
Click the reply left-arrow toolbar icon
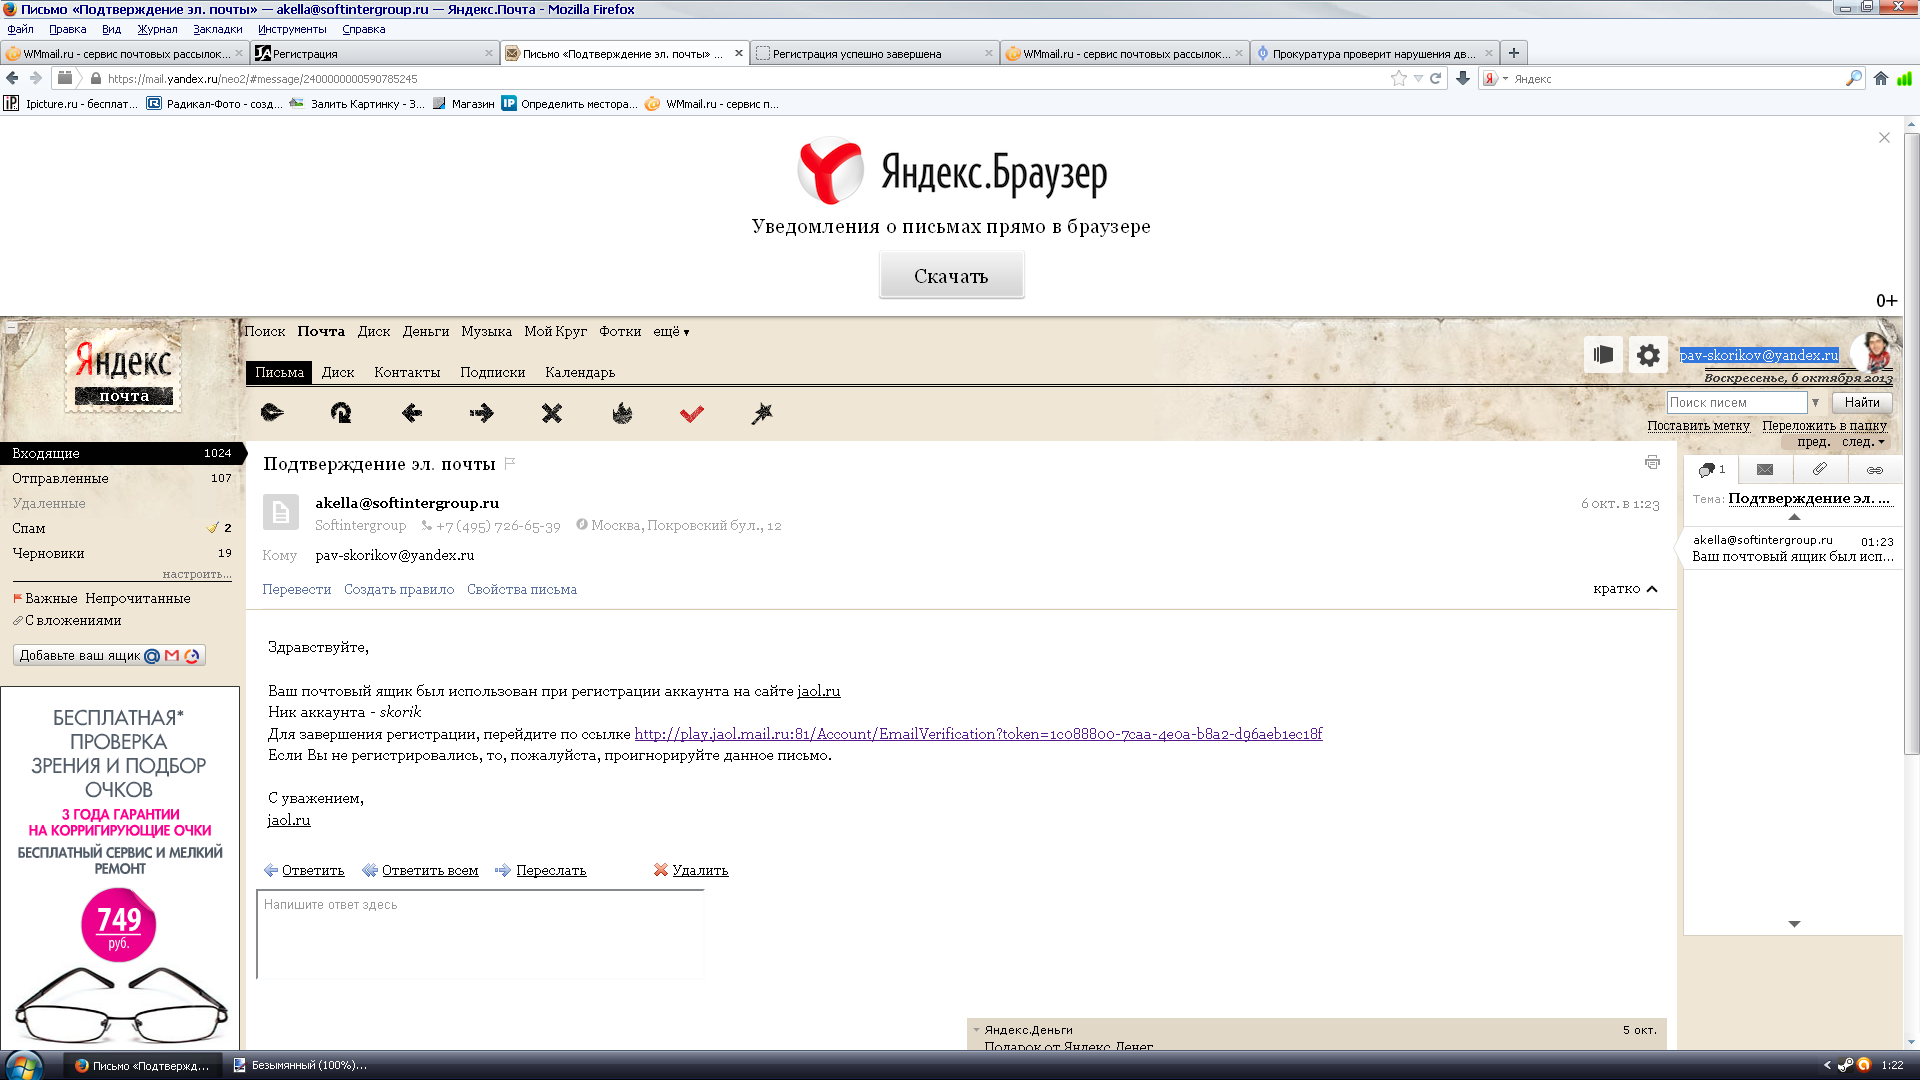tap(411, 412)
